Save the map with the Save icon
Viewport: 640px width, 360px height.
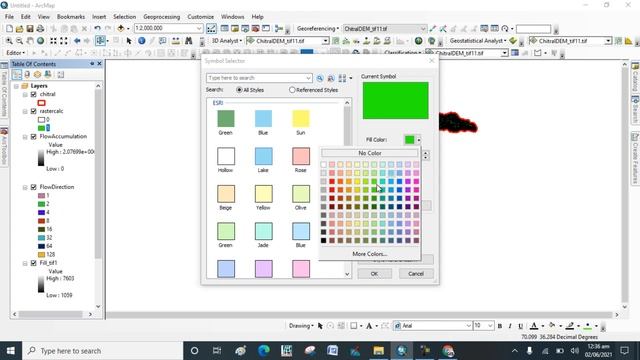click(x=30, y=29)
